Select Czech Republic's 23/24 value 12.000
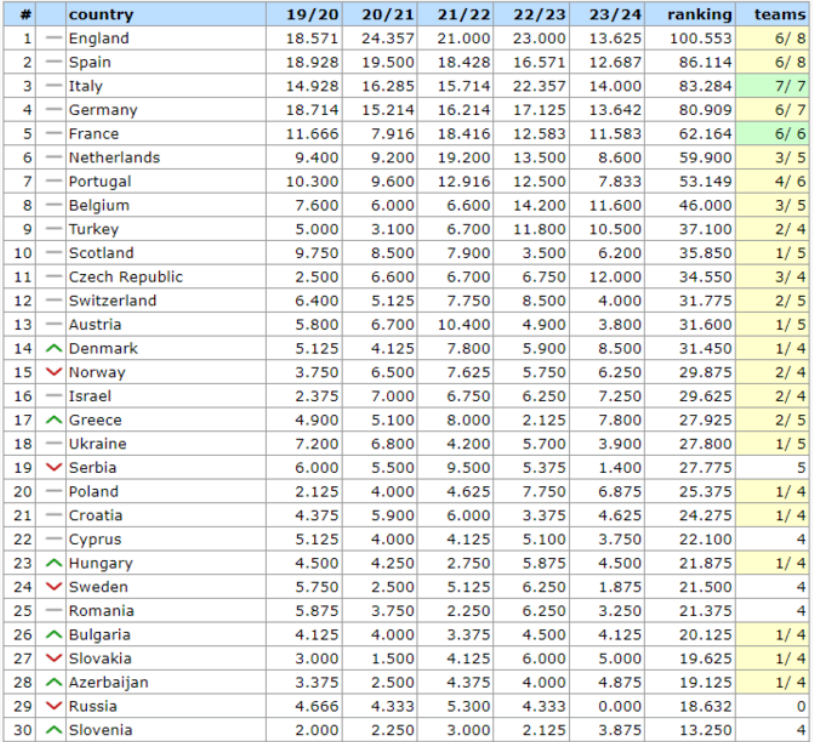Viewport: 813px width, 742px height. (615, 277)
